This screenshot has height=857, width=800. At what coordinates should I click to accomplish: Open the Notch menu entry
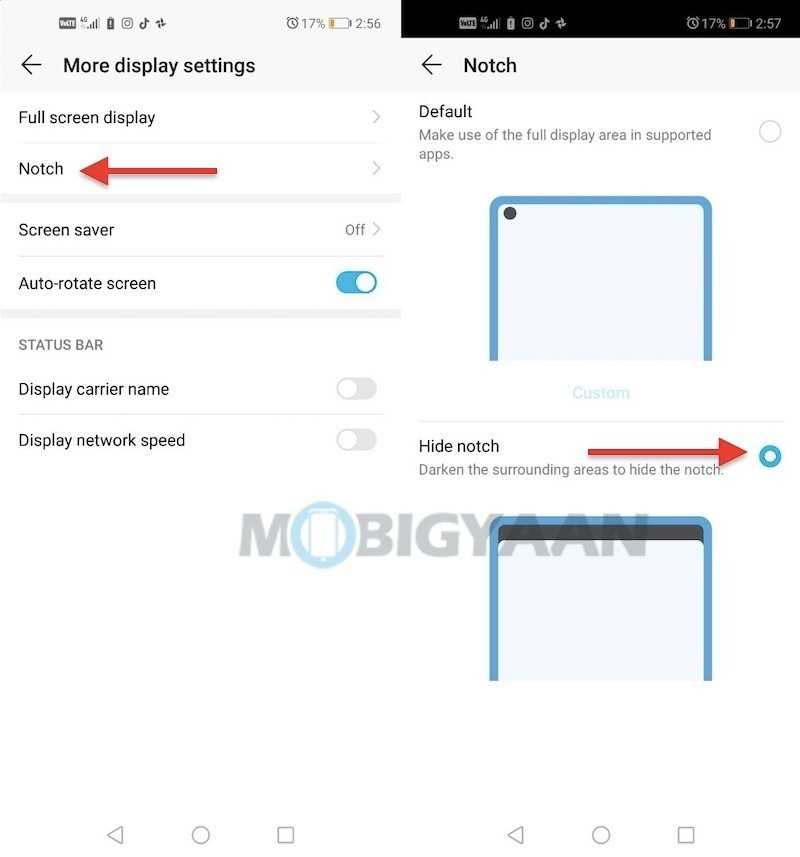click(200, 168)
